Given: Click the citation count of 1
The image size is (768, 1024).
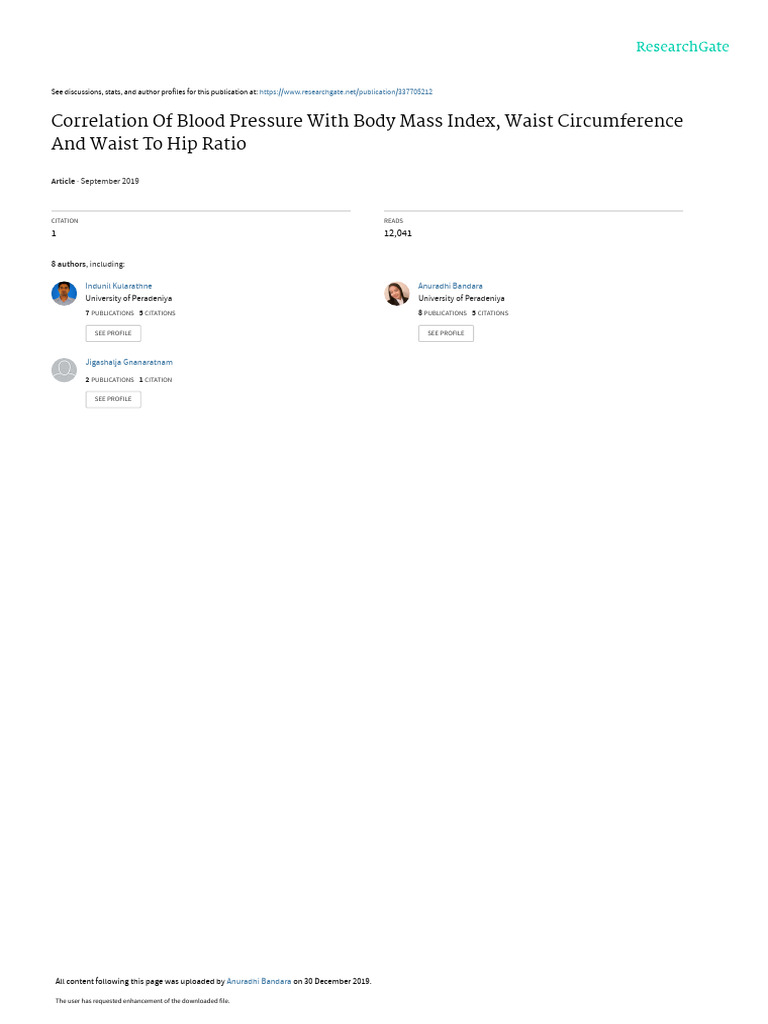Looking at the screenshot, I should point(54,233).
